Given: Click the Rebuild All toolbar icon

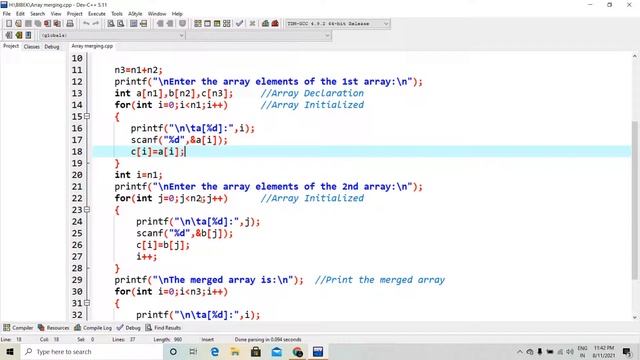Looking at the screenshot, I should pyautogui.click(x=227, y=24).
